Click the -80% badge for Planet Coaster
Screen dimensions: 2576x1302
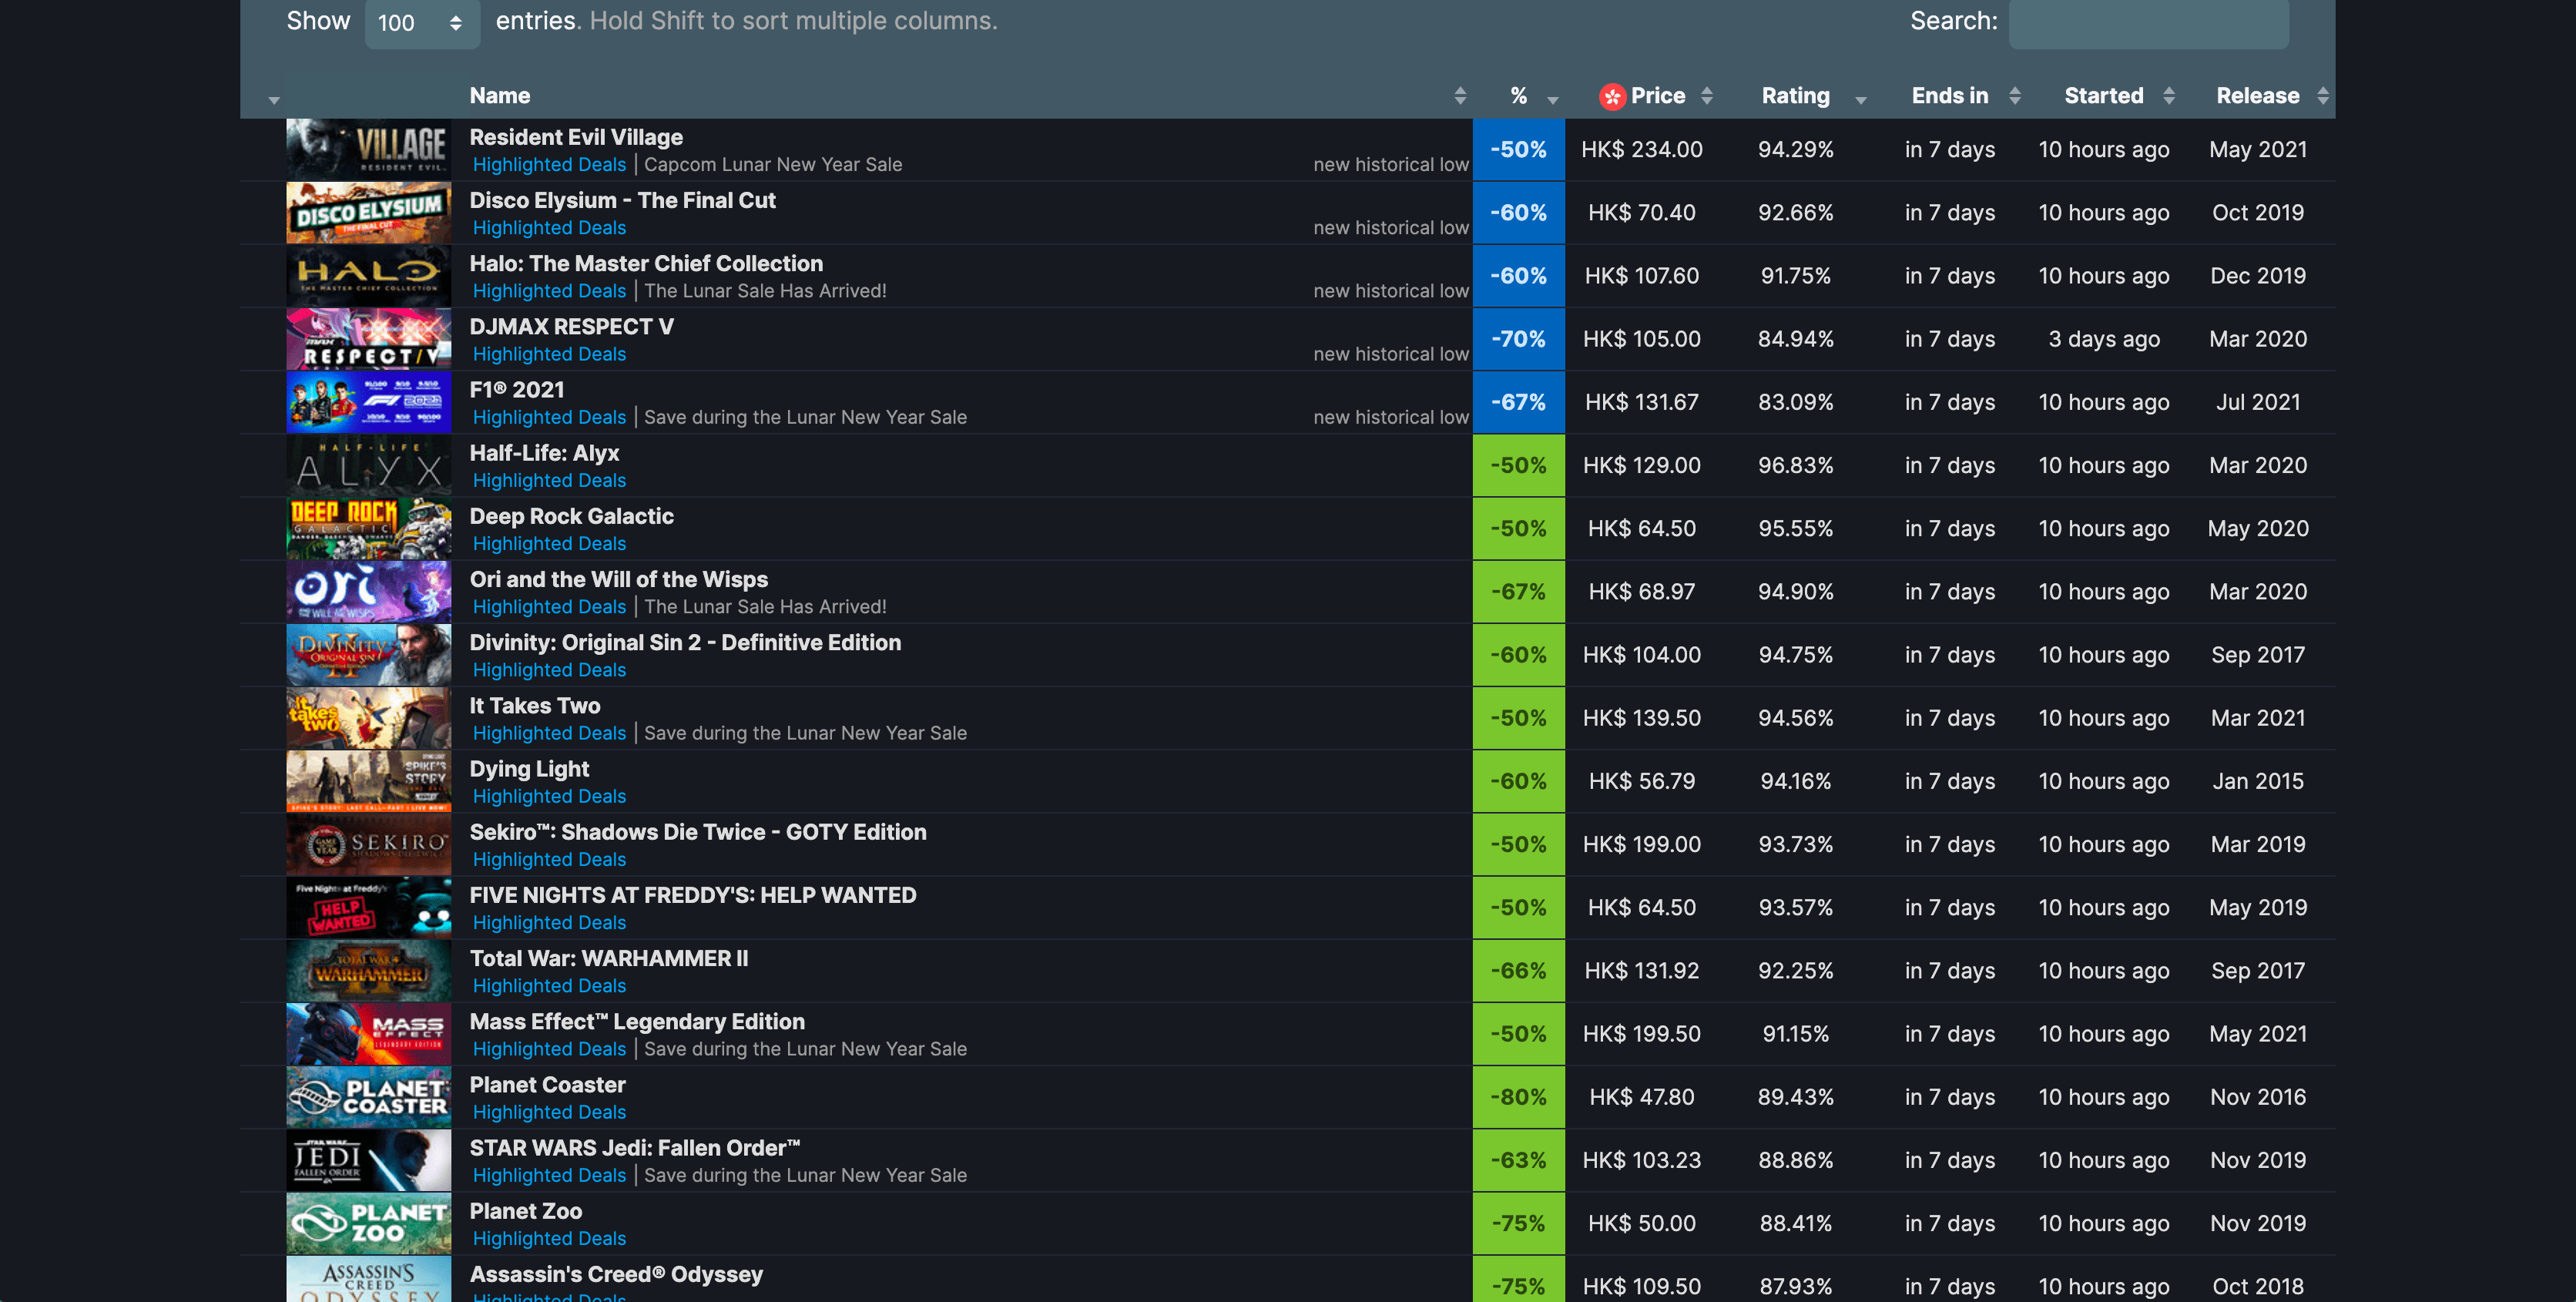tap(1518, 1097)
